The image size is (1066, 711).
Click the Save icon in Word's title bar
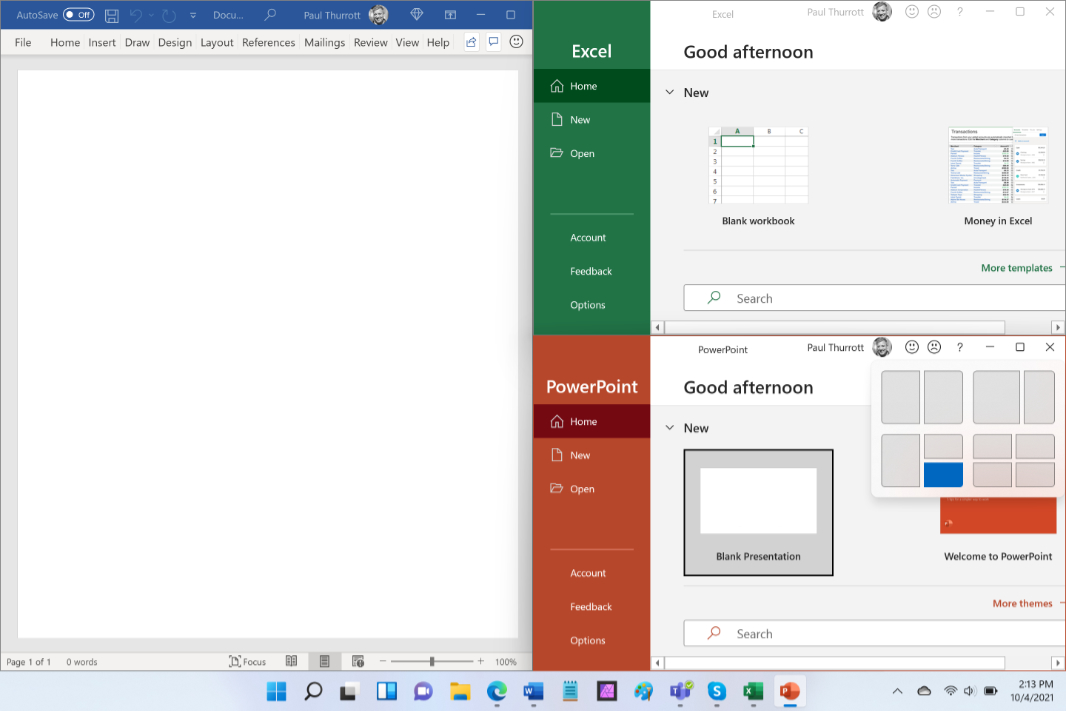tap(111, 14)
